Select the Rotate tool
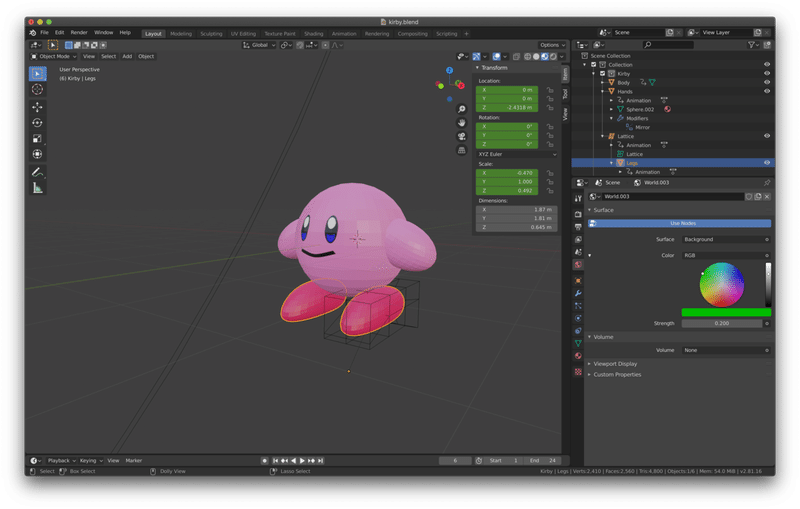 coord(38,123)
